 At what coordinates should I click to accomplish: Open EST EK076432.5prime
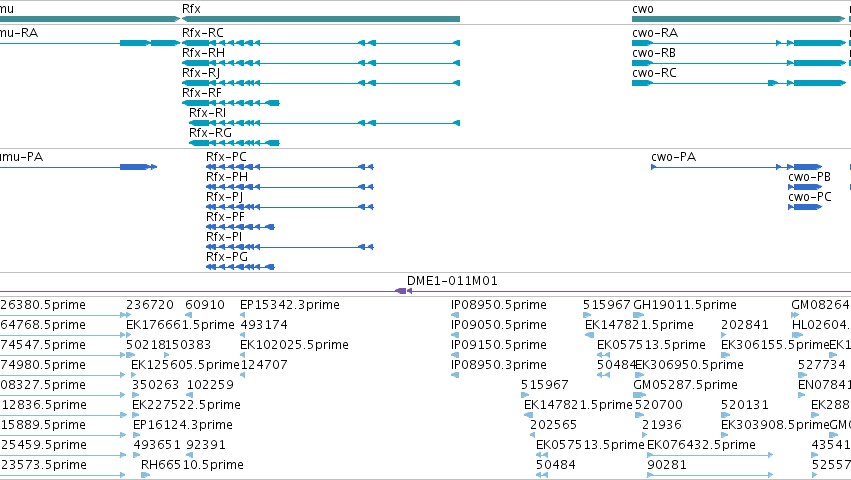pyautogui.click(x=701, y=445)
